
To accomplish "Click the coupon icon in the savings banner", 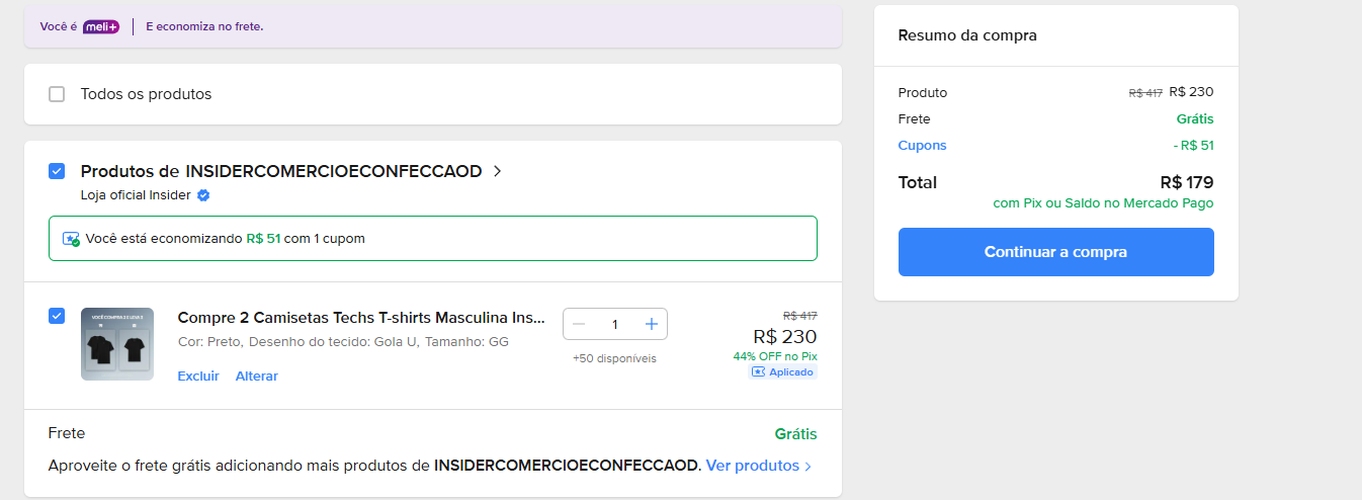I will [71, 239].
